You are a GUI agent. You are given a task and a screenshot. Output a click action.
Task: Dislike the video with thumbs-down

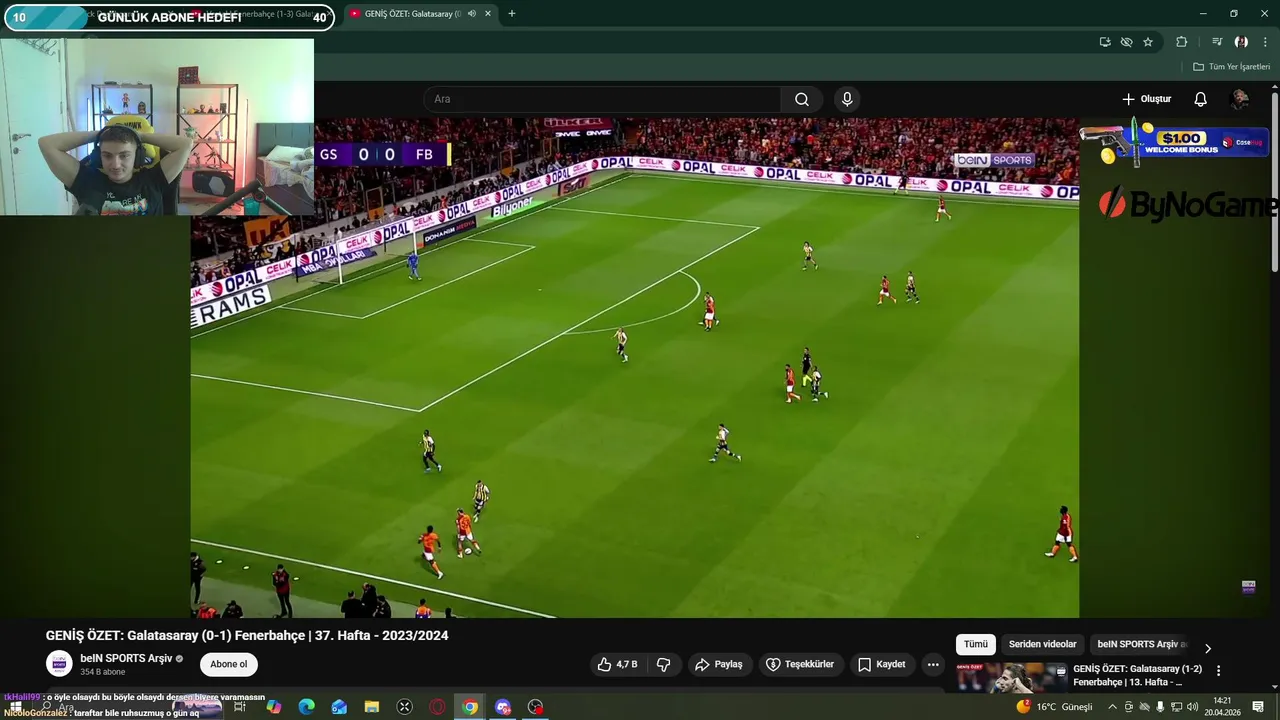point(663,664)
